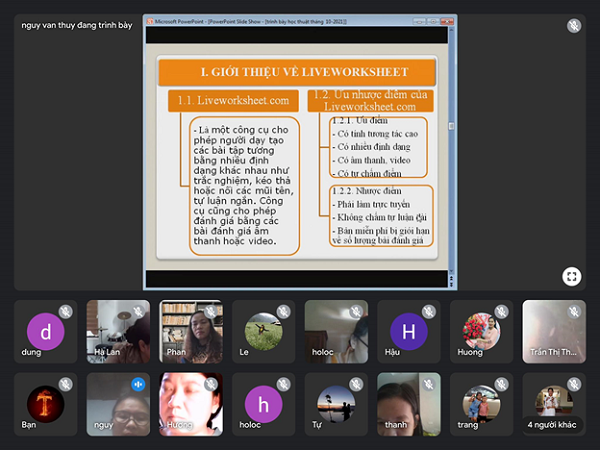Click the PowerPoint icon in the shared window title bar
Image resolution: width=600 pixels, height=450 pixels.
(x=150, y=21)
